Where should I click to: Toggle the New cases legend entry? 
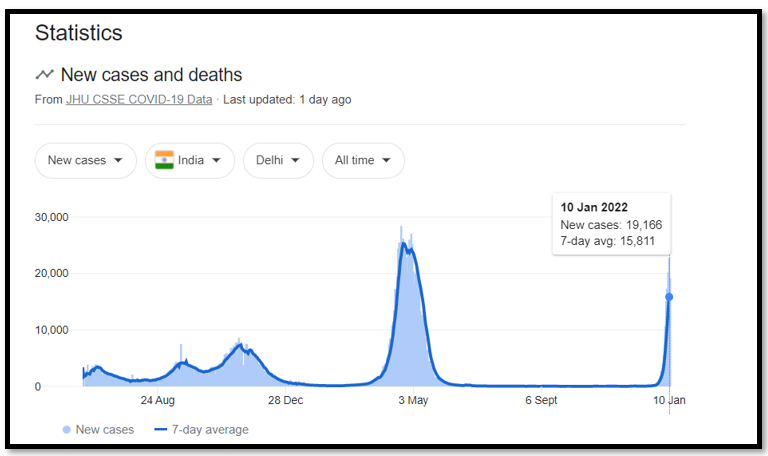(x=98, y=430)
